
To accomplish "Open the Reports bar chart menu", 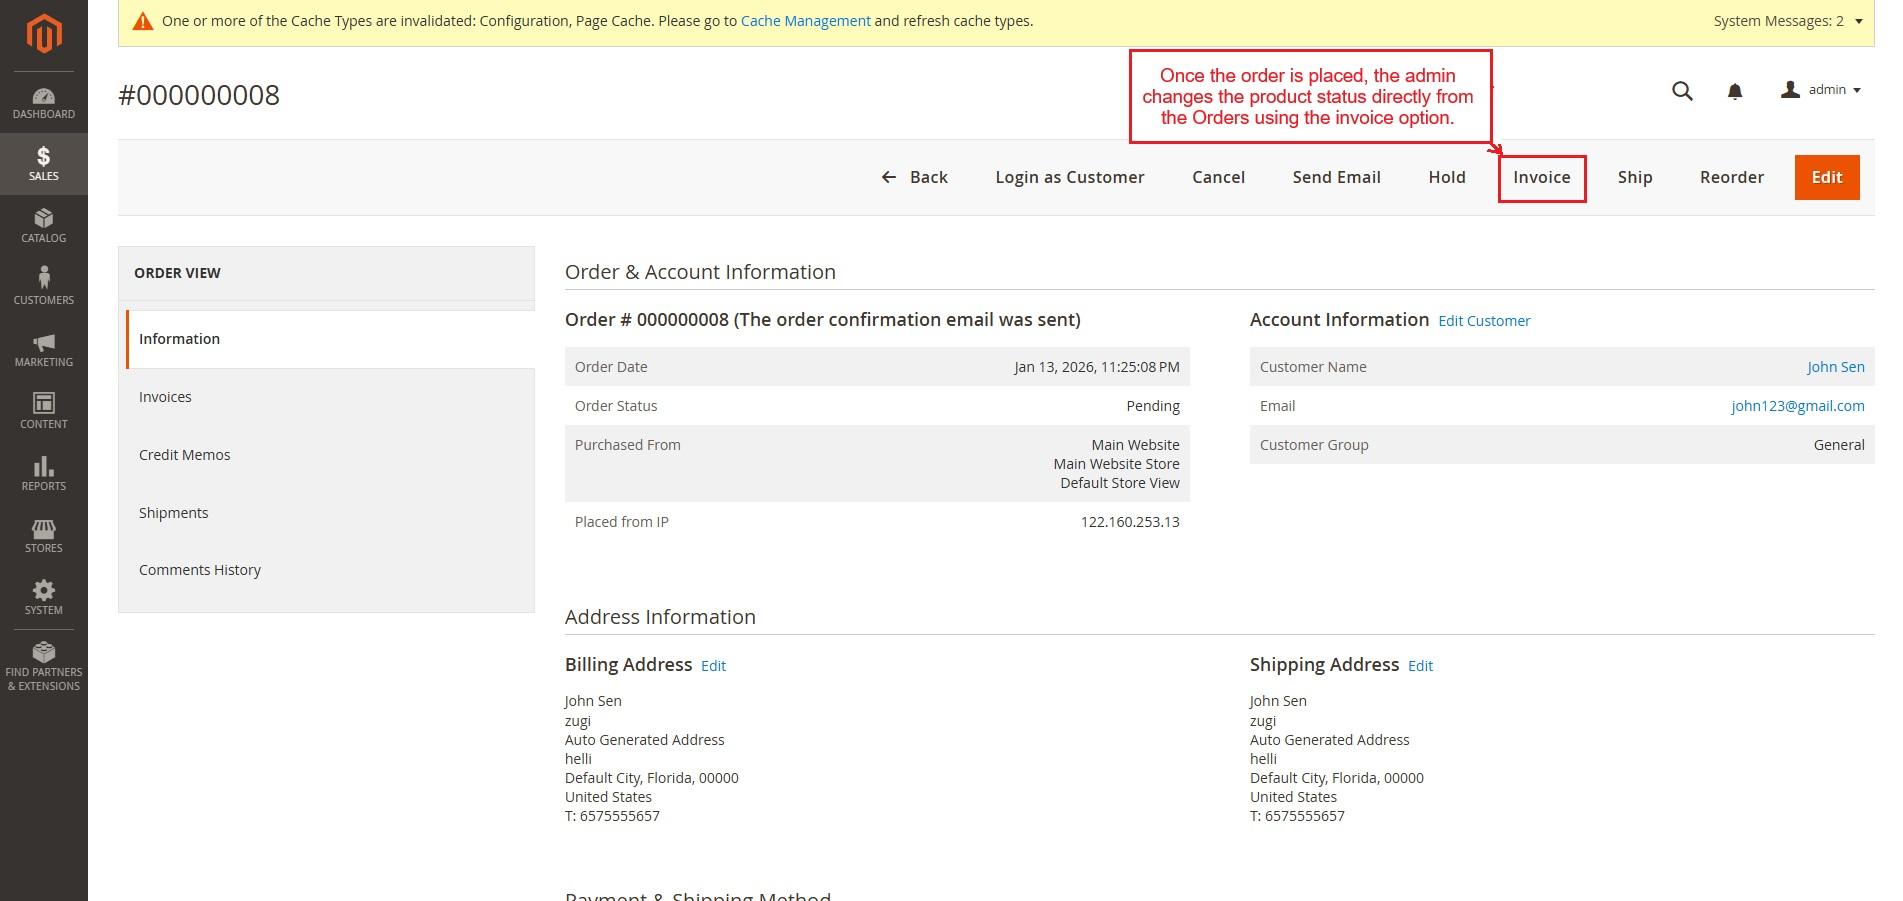I will point(44,474).
